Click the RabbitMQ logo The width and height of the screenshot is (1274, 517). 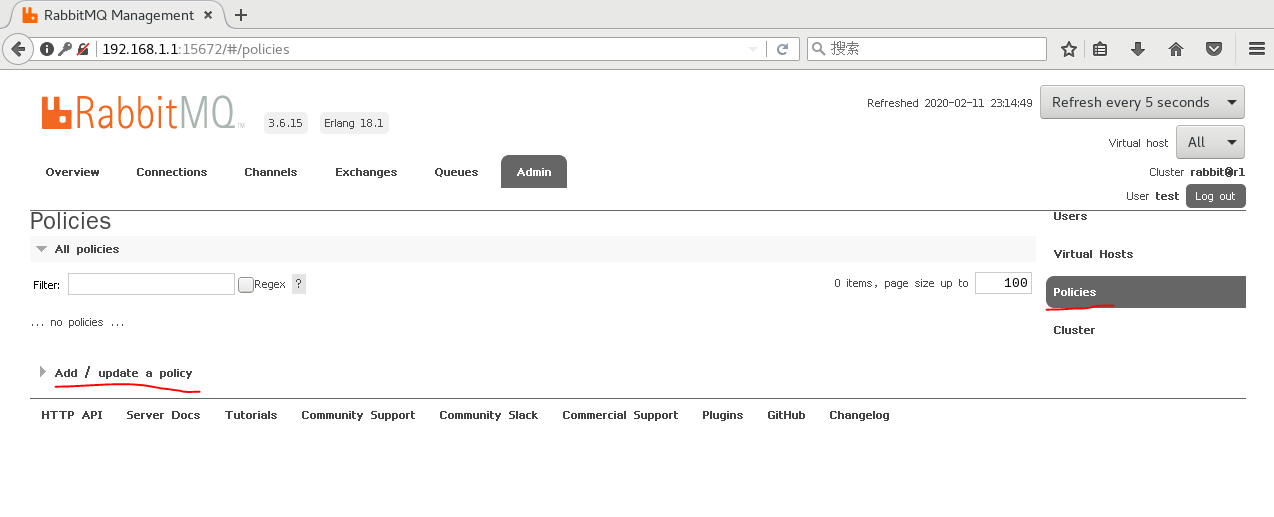pyautogui.click(x=142, y=112)
